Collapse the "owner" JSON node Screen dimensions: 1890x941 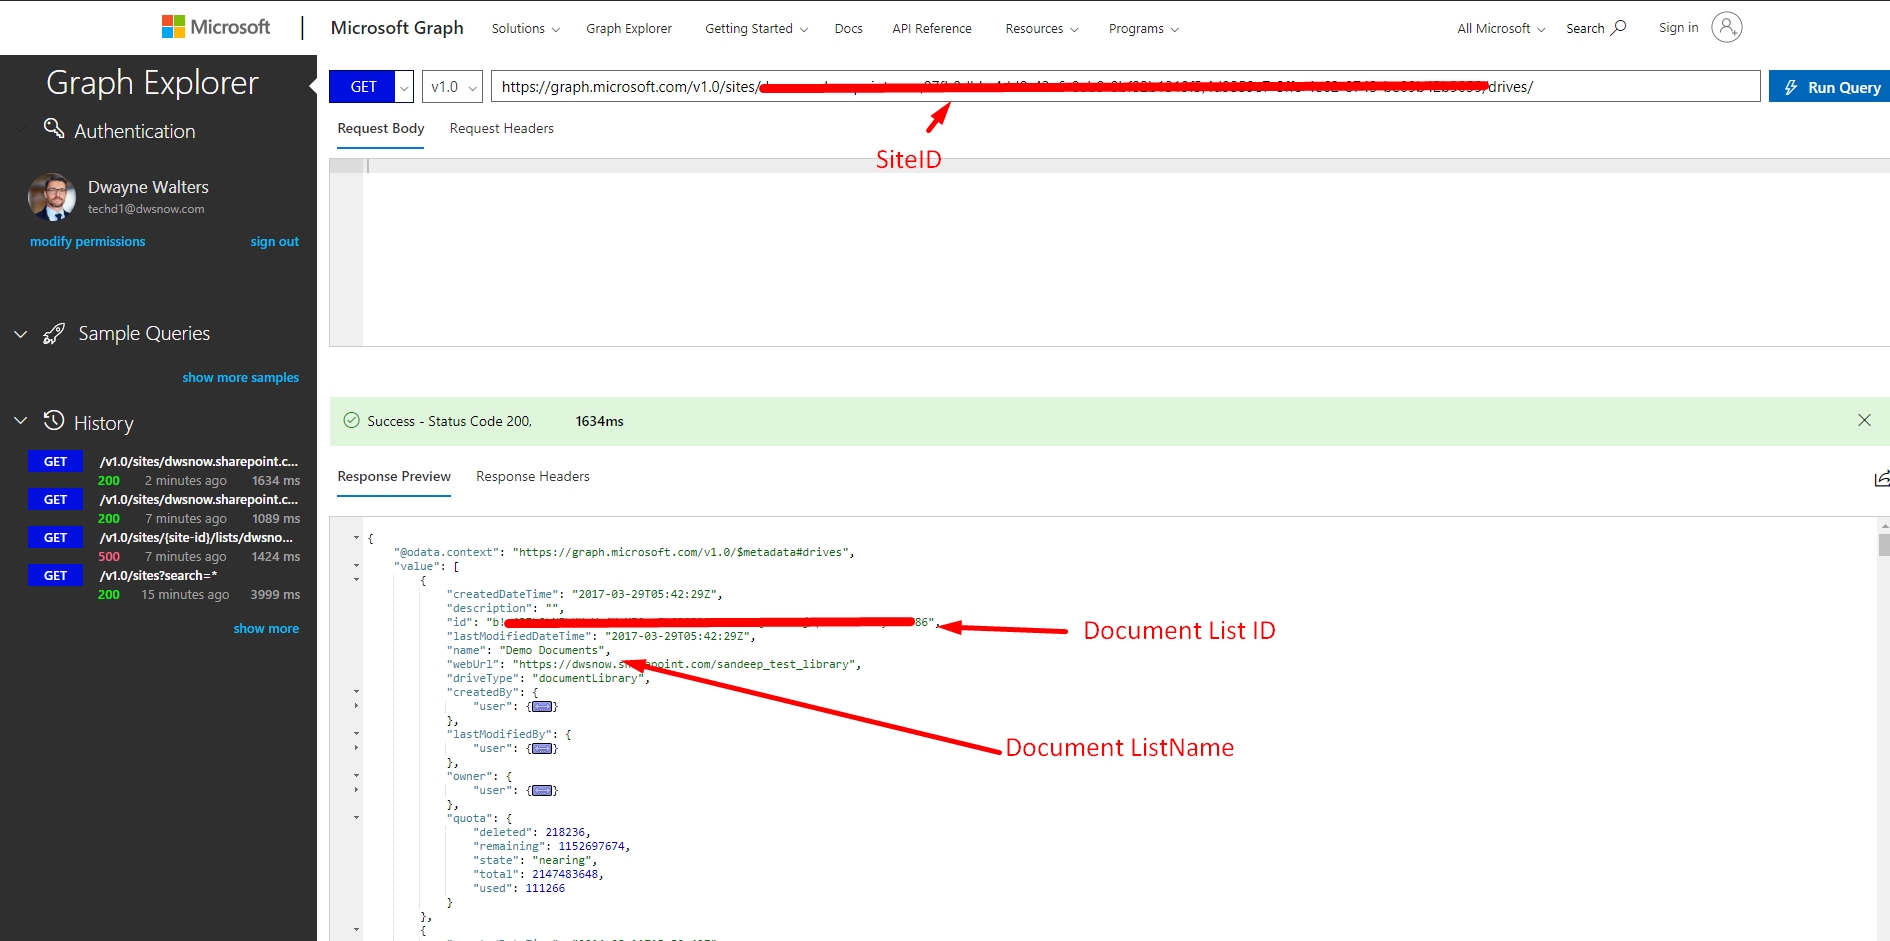[x=356, y=776]
